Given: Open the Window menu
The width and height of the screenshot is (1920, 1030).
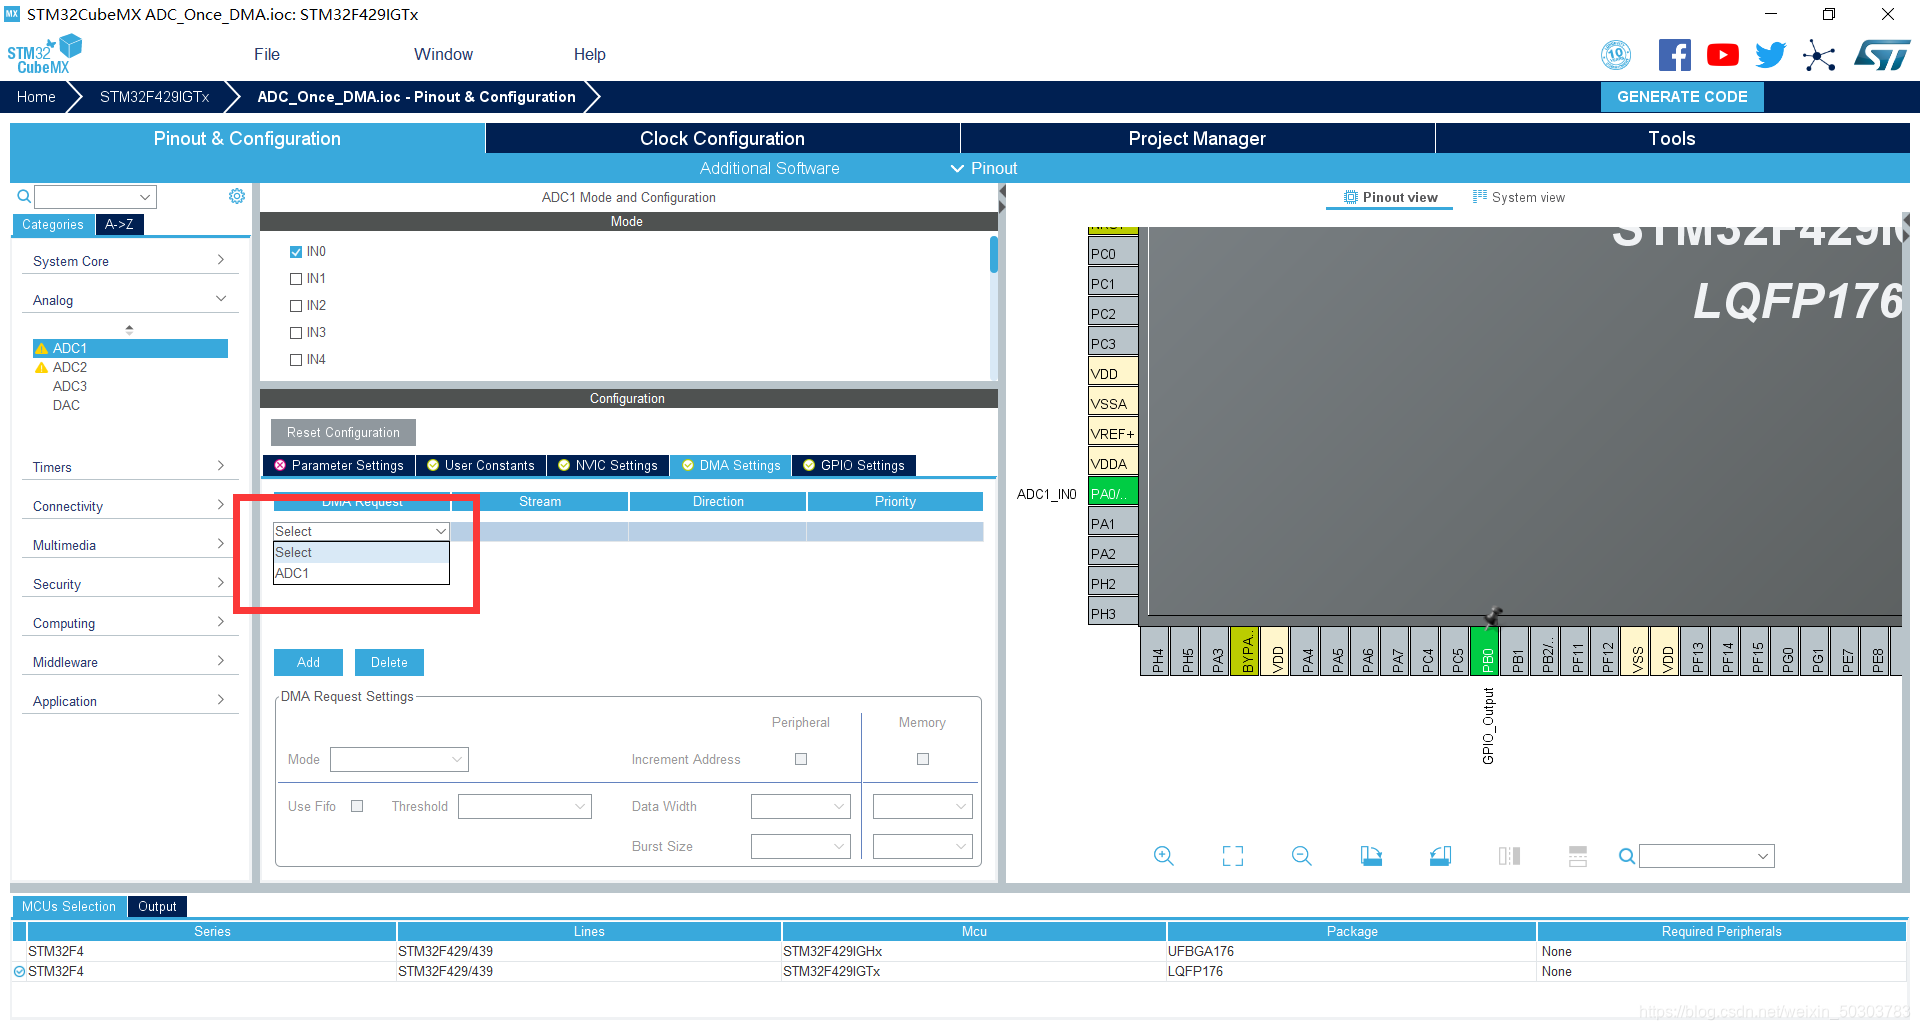Looking at the screenshot, I should 443,54.
